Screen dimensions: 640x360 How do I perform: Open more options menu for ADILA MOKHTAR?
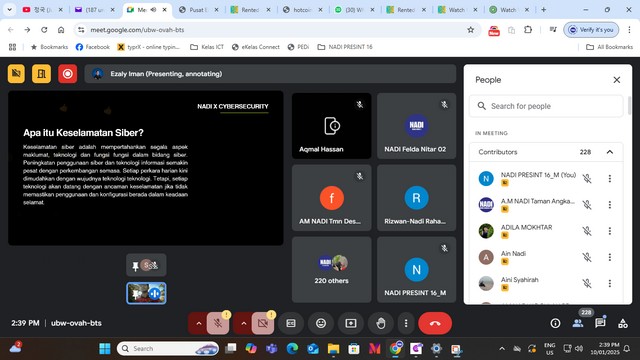click(609, 231)
